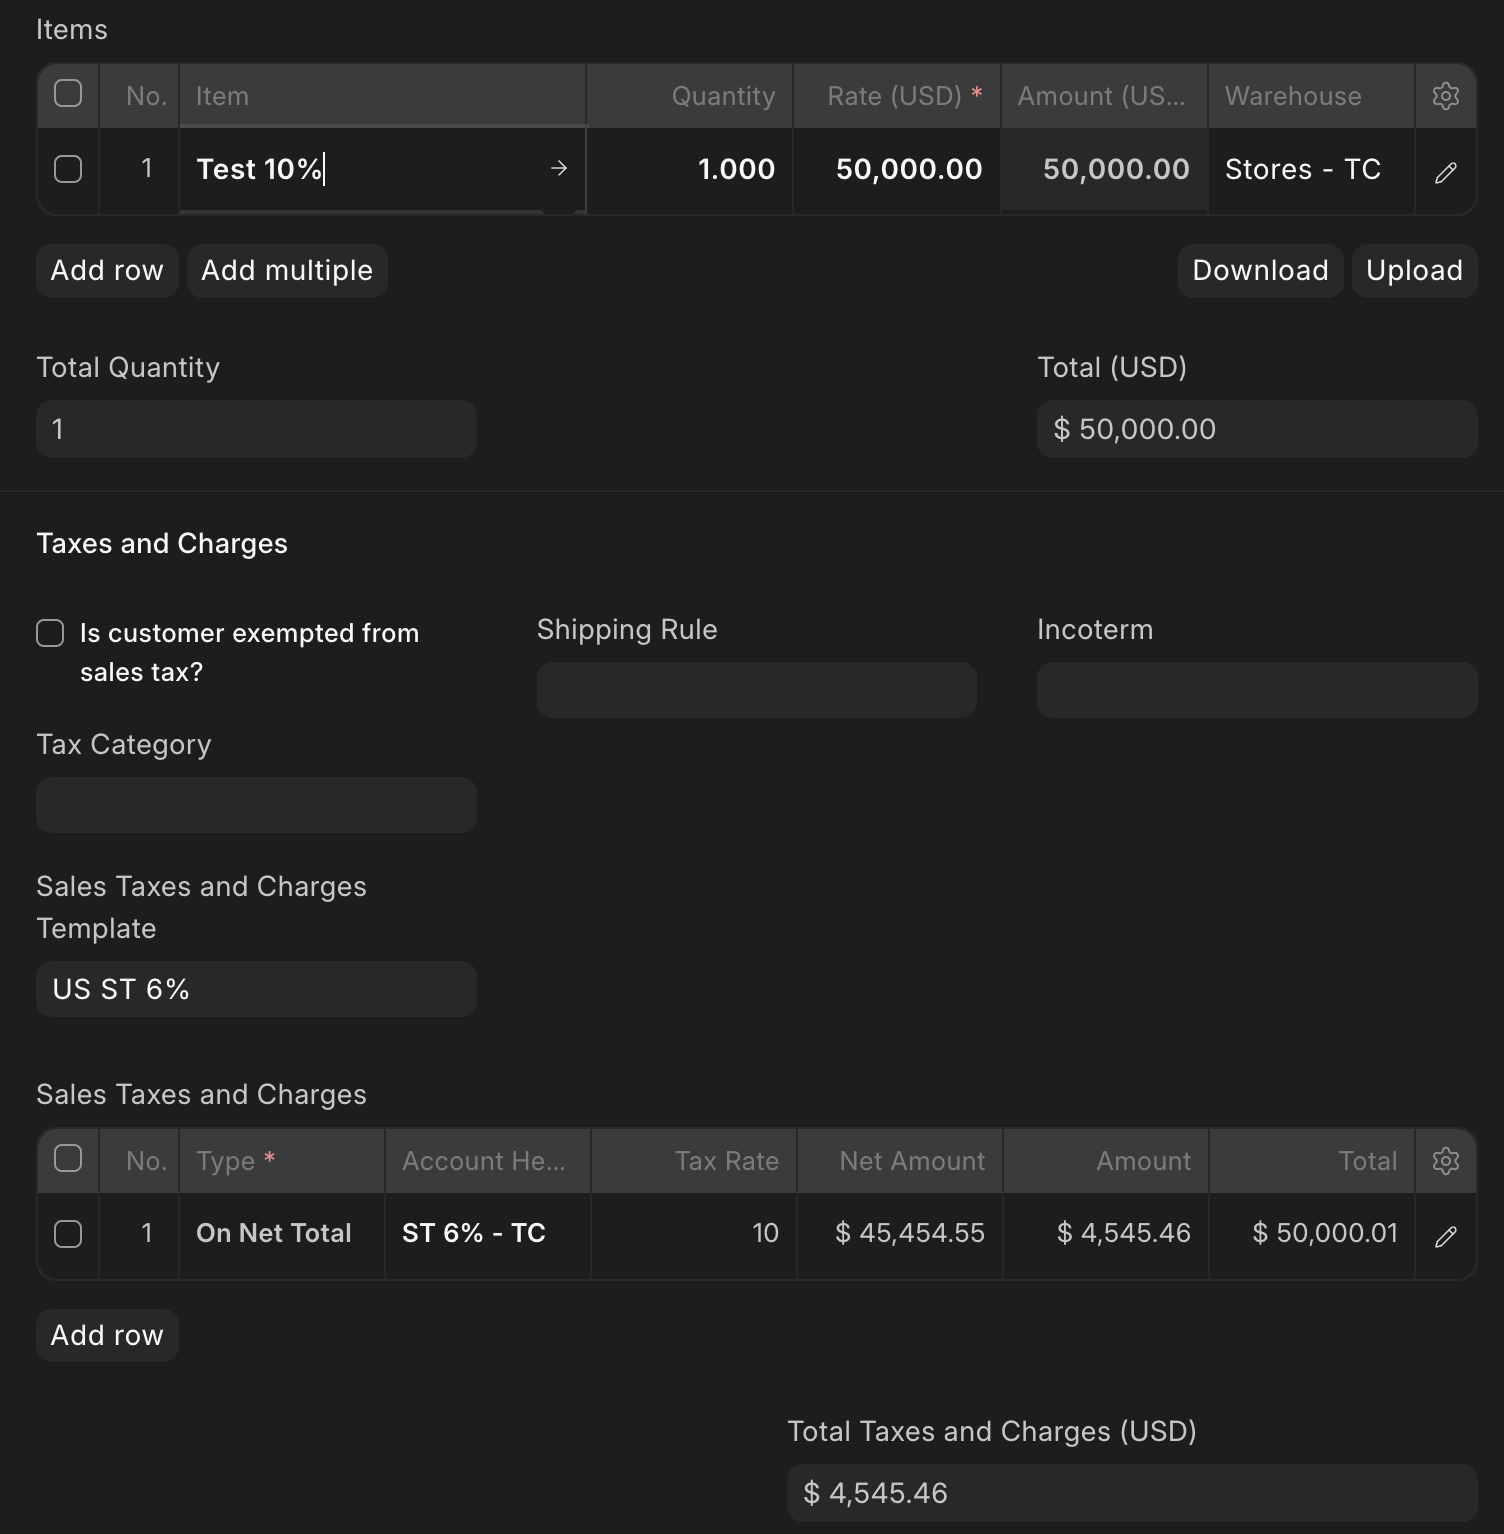
Task: Enable customer exempted from sales tax
Action: click(x=50, y=633)
